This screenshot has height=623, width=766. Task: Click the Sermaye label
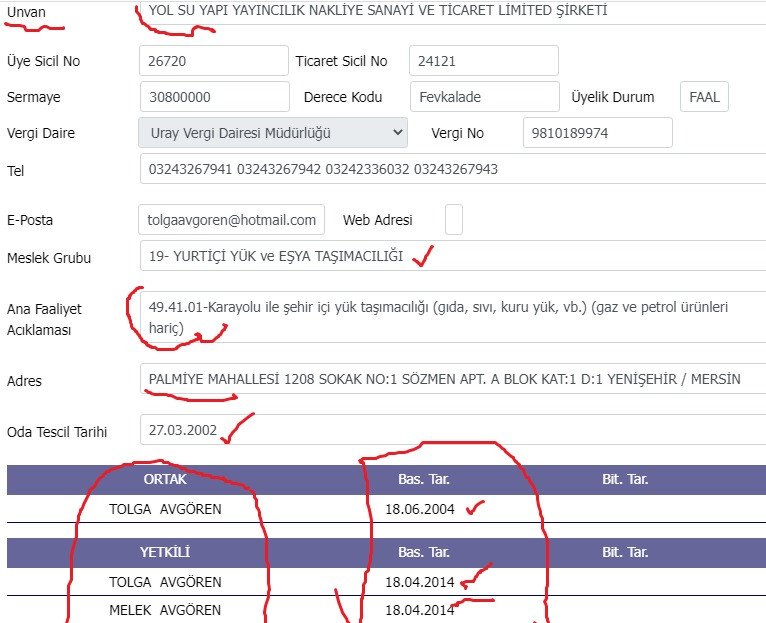[34, 97]
